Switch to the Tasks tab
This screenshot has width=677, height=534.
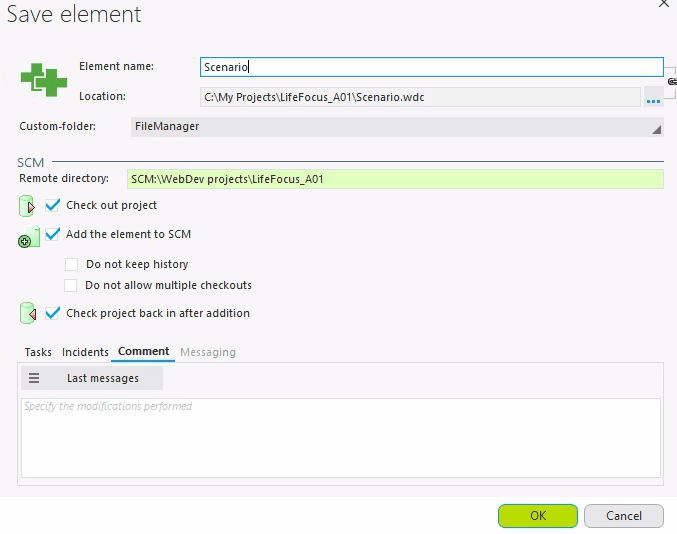[38, 352]
